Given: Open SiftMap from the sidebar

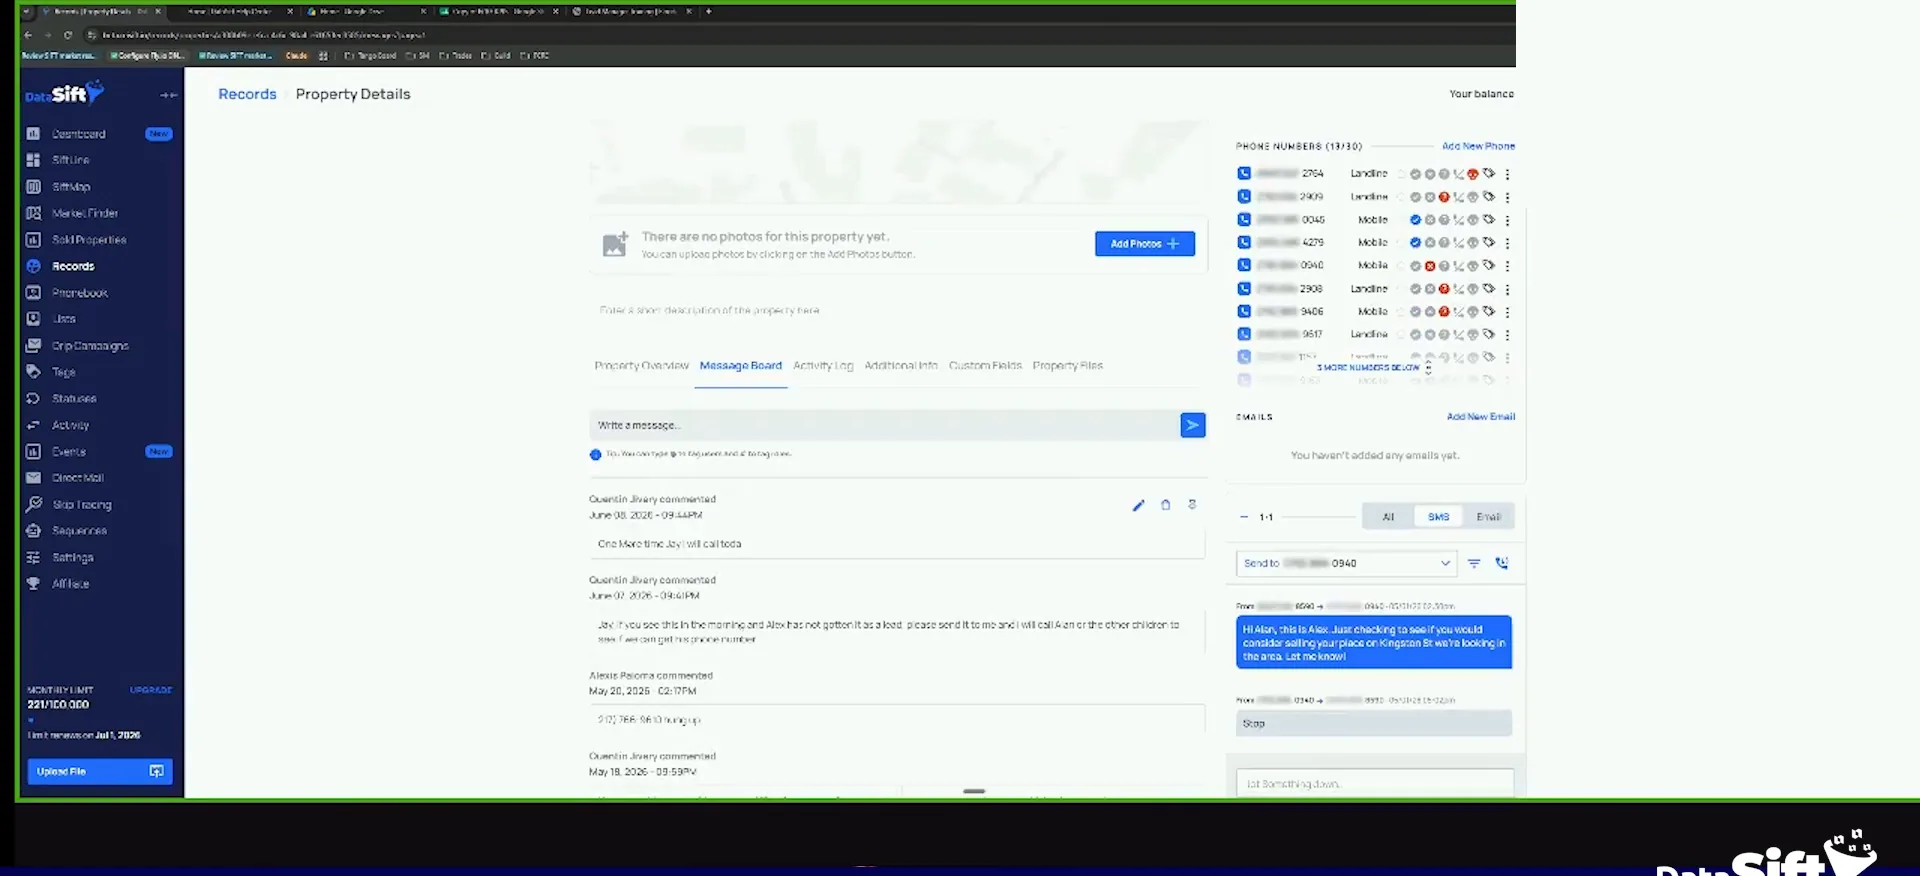Looking at the screenshot, I should (x=71, y=187).
